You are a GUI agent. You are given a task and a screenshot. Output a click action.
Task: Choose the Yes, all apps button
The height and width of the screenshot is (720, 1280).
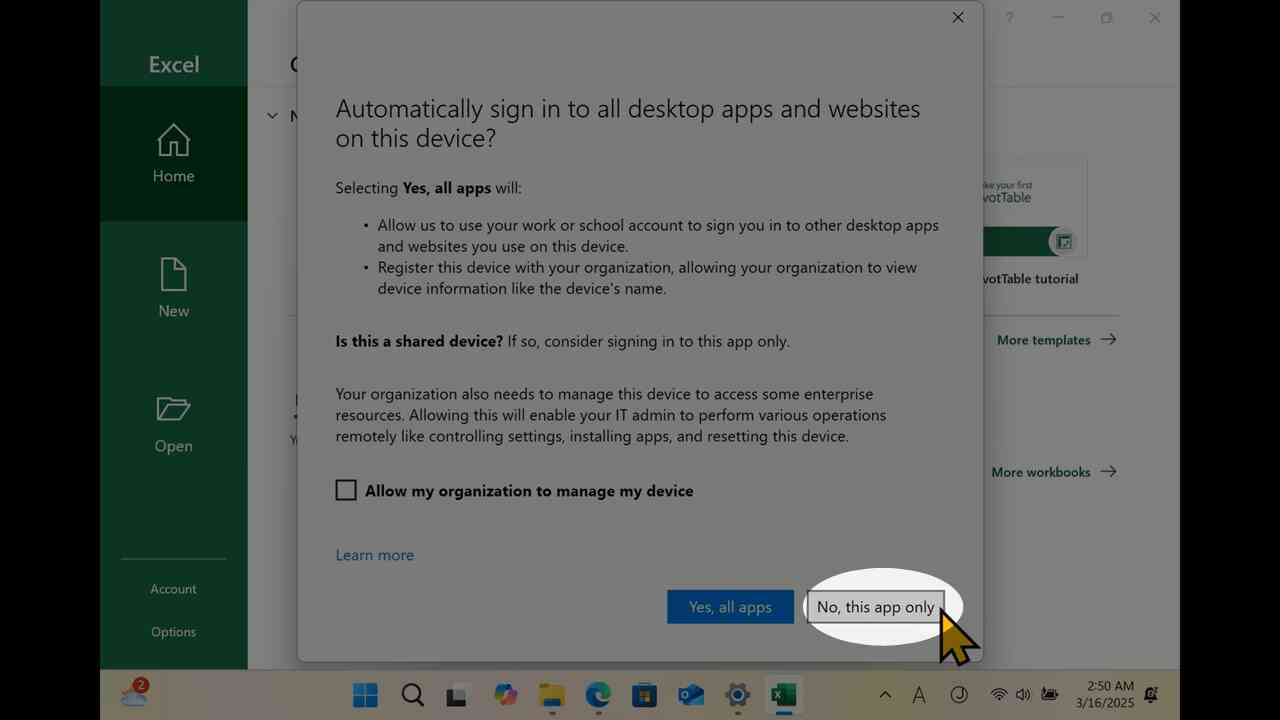tap(730, 607)
